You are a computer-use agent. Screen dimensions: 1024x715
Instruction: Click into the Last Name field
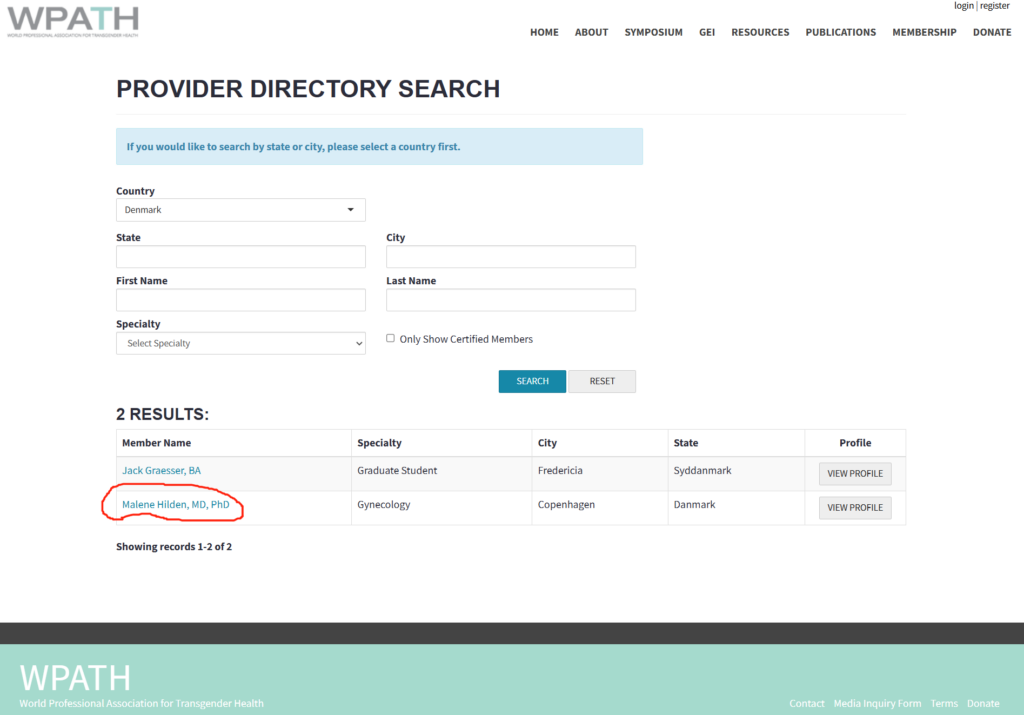(511, 300)
